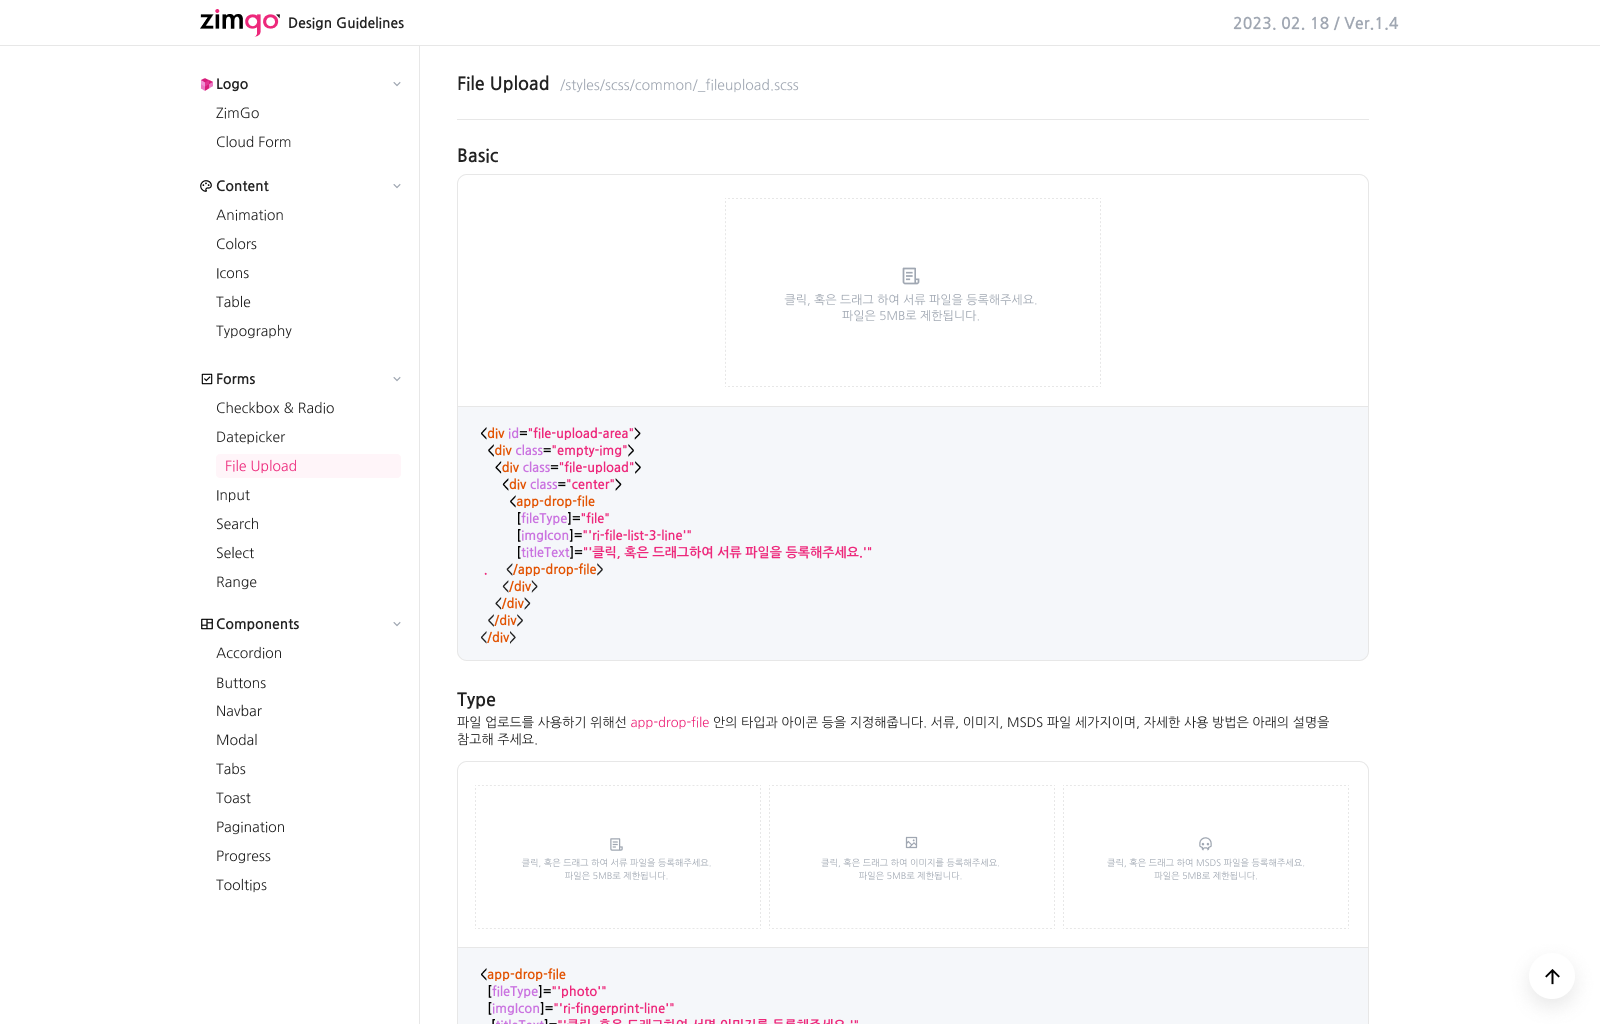Click the Content palette icon in sidebar
This screenshot has width=1600, height=1024.
coord(206,186)
